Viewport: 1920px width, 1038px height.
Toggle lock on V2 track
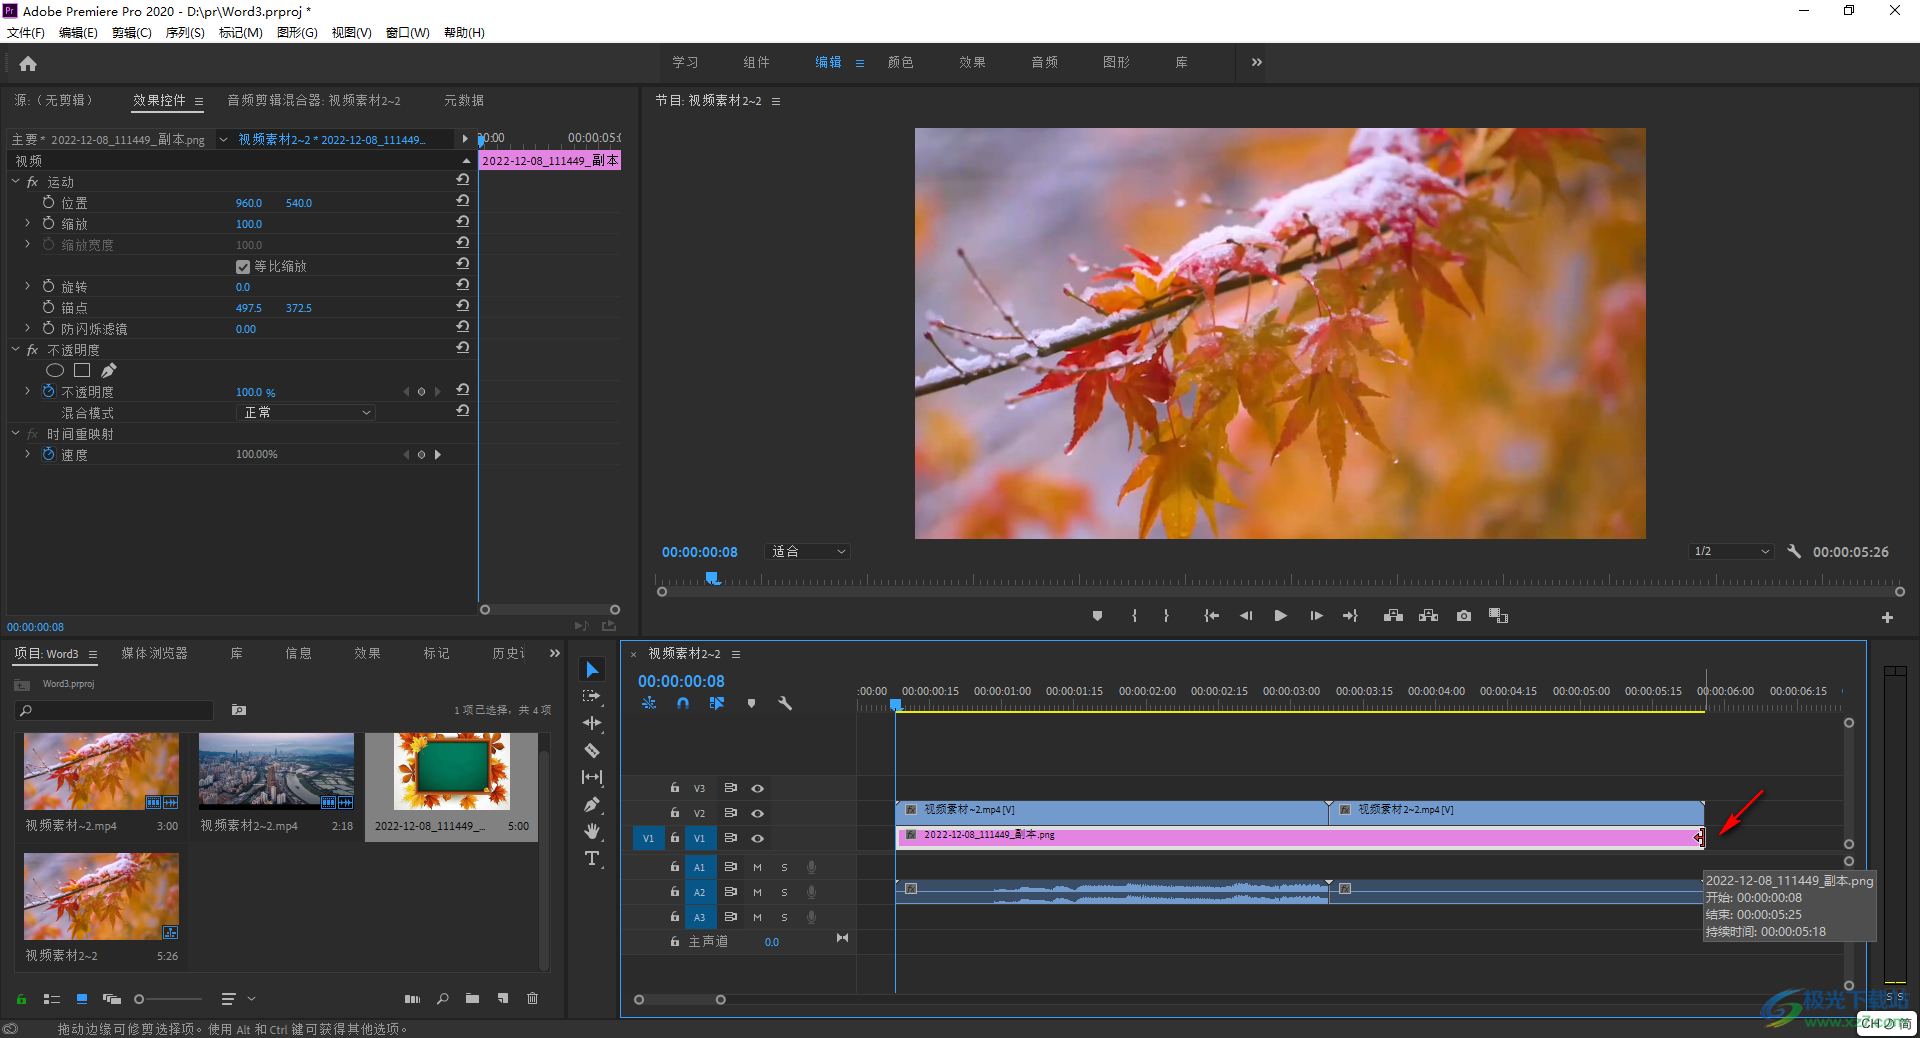pyautogui.click(x=675, y=813)
